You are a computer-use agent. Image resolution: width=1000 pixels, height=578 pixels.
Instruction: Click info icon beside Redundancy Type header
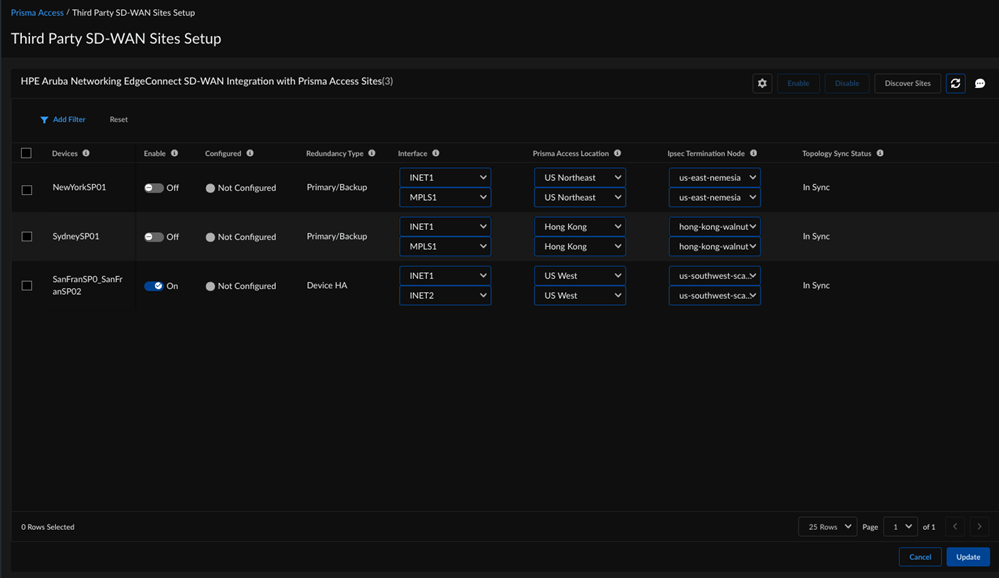tap(372, 154)
